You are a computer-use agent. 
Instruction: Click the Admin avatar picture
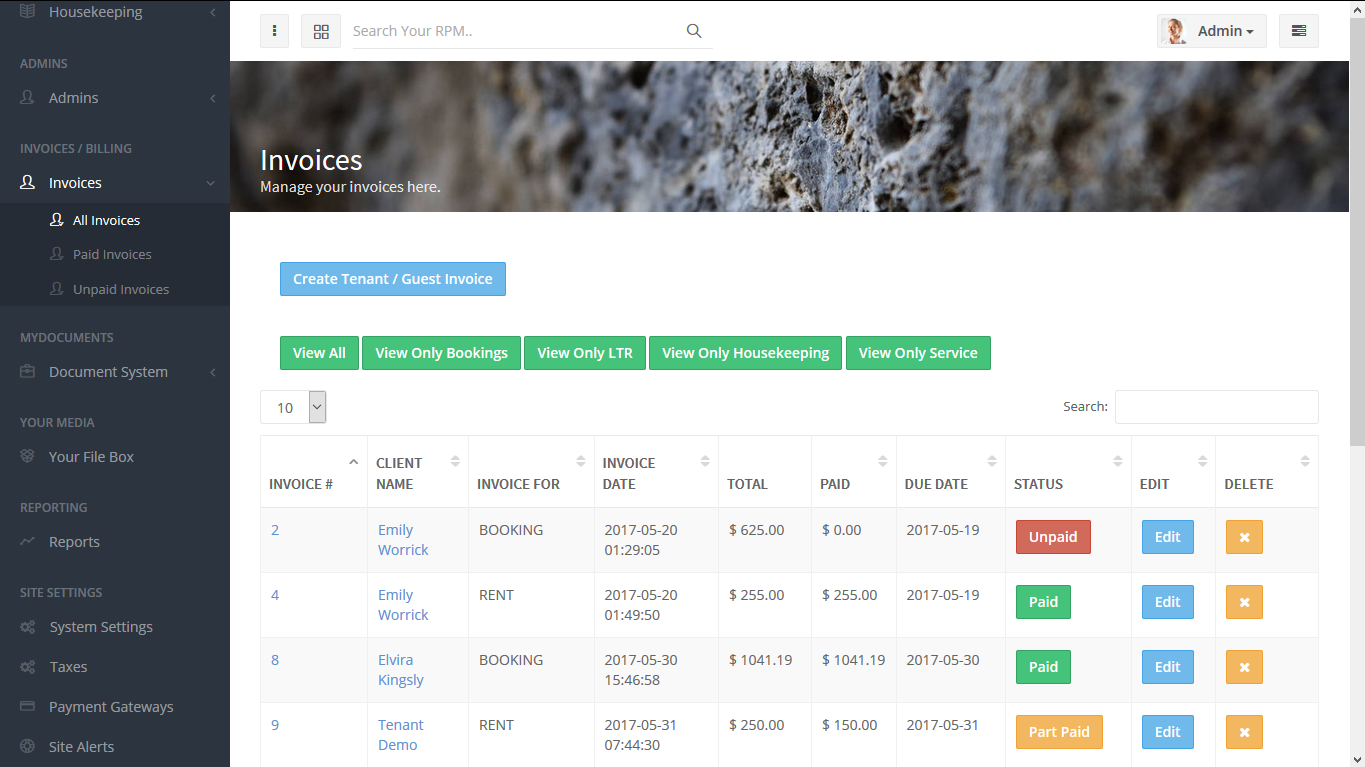click(x=1174, y=31)
